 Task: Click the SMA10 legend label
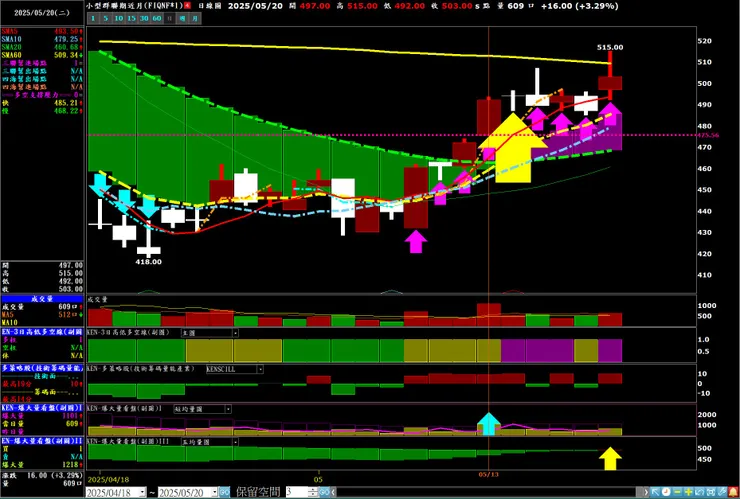tap(11, 39)
